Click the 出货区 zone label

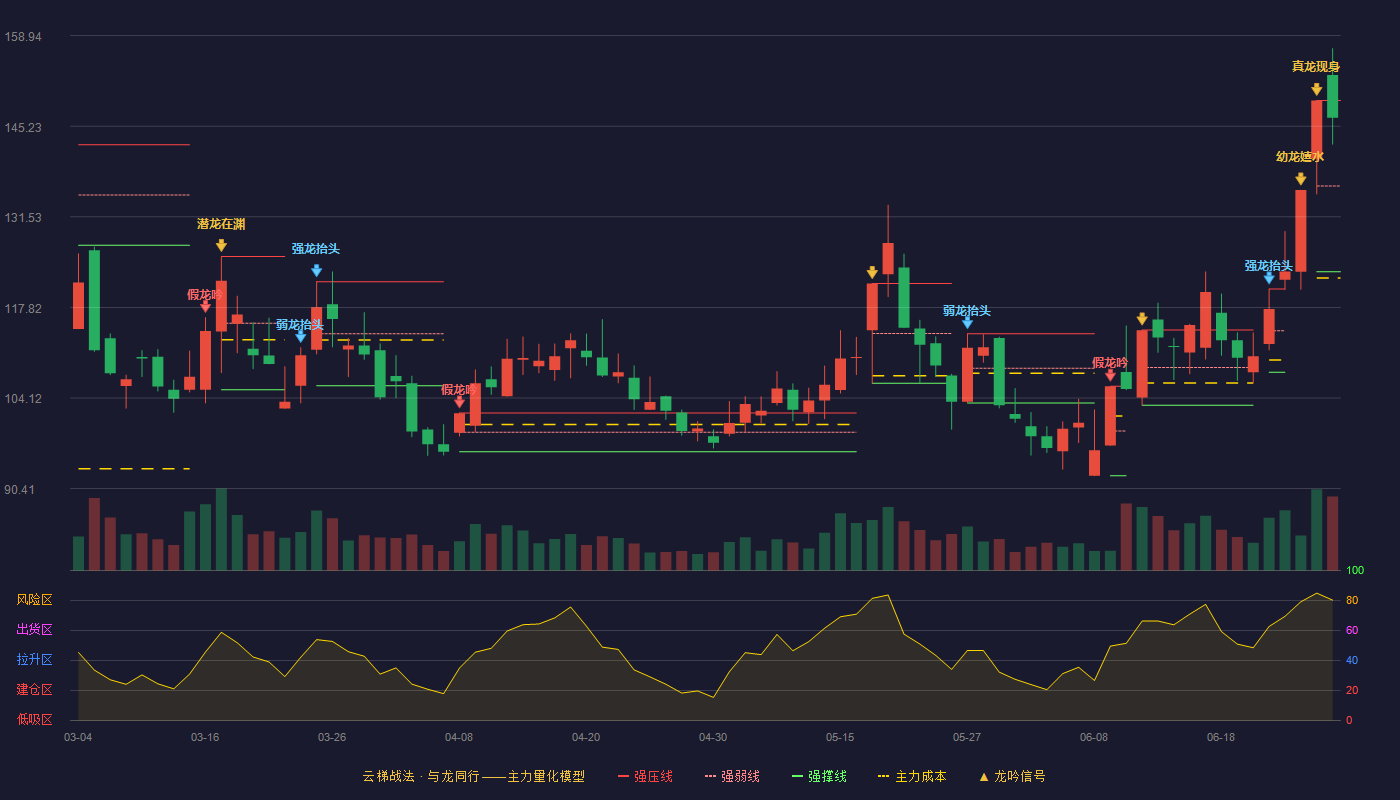(34, 630)
